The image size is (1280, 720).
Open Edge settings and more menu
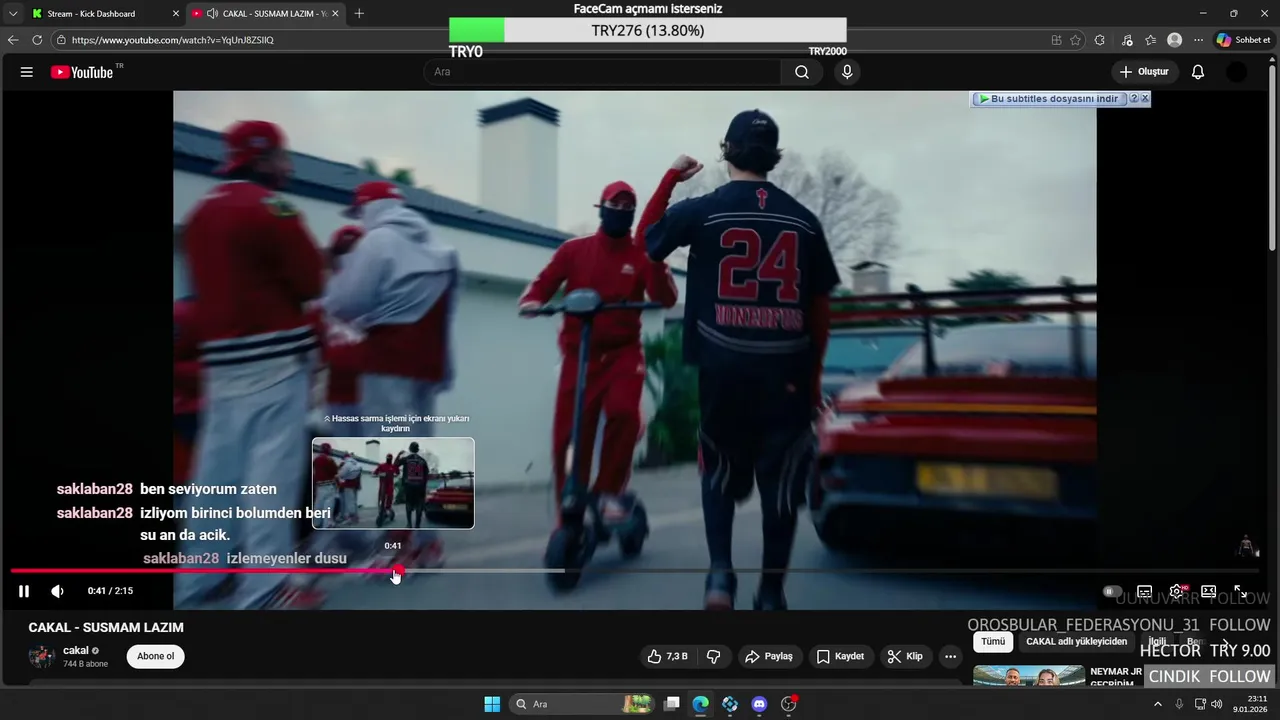pyautogui.click(x=1198, y=40)
